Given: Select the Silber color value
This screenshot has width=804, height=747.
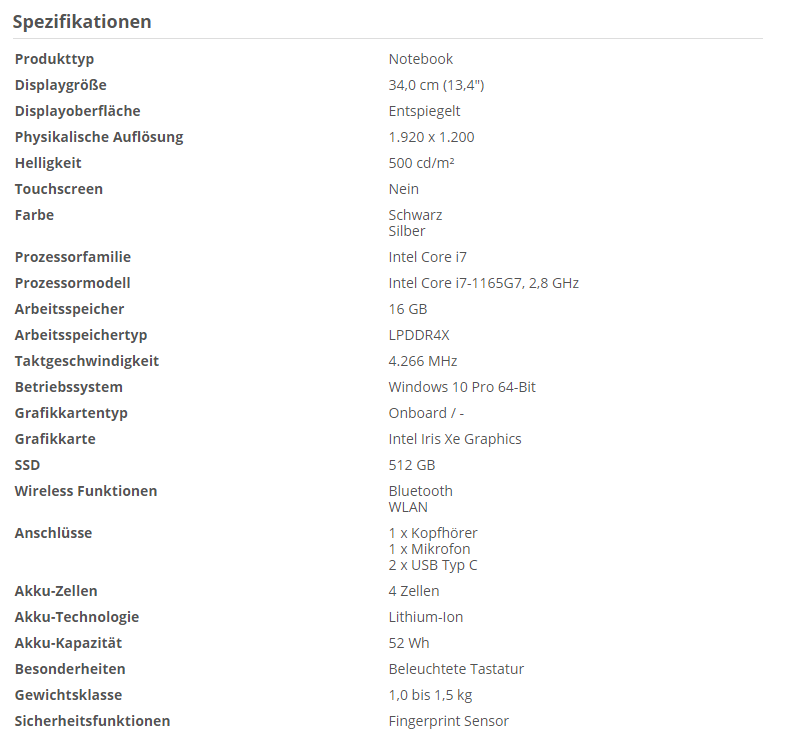Looking at the screenshot, I should coord(407,231).
